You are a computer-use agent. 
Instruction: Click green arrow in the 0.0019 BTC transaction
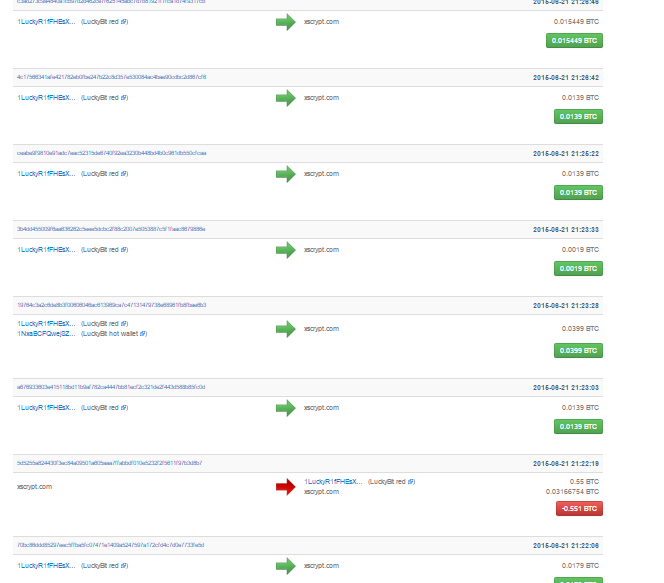[286, 250]
